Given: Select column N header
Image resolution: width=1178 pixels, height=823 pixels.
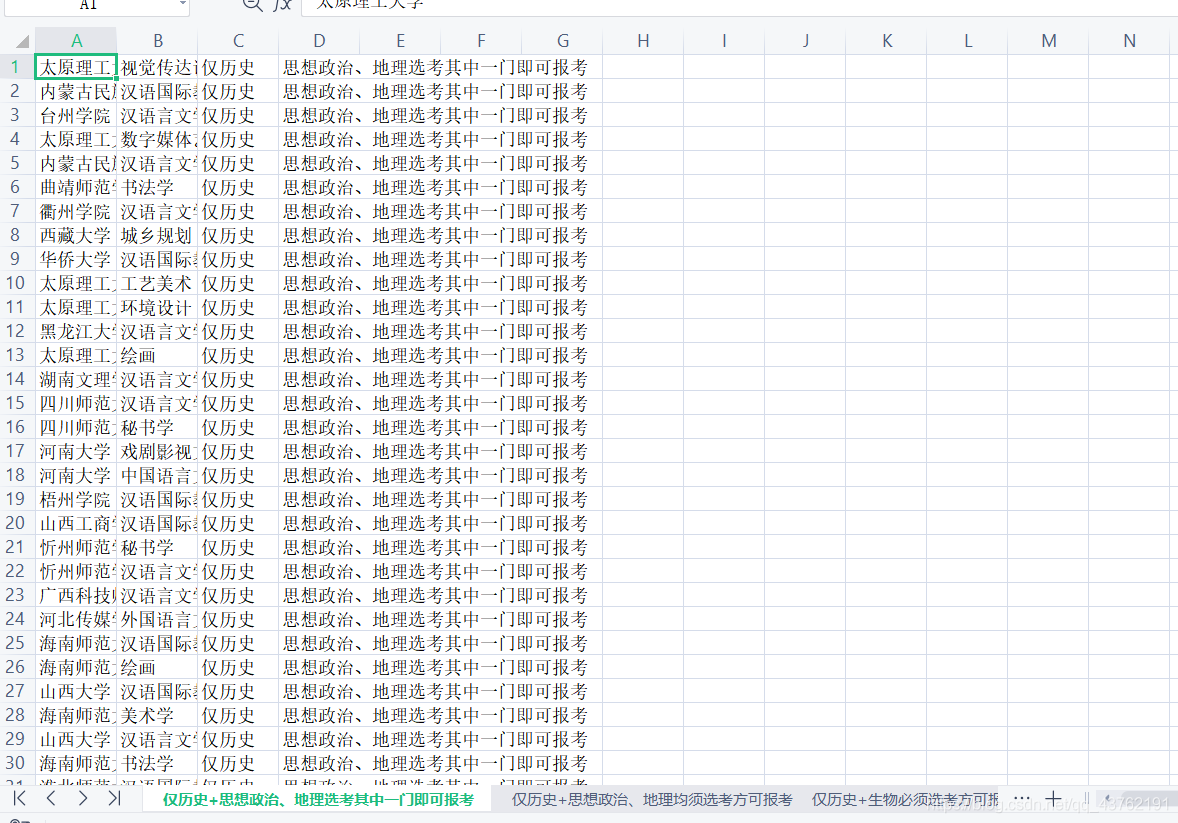Looking at the screenshot, I should click(x=1129, y=41).
